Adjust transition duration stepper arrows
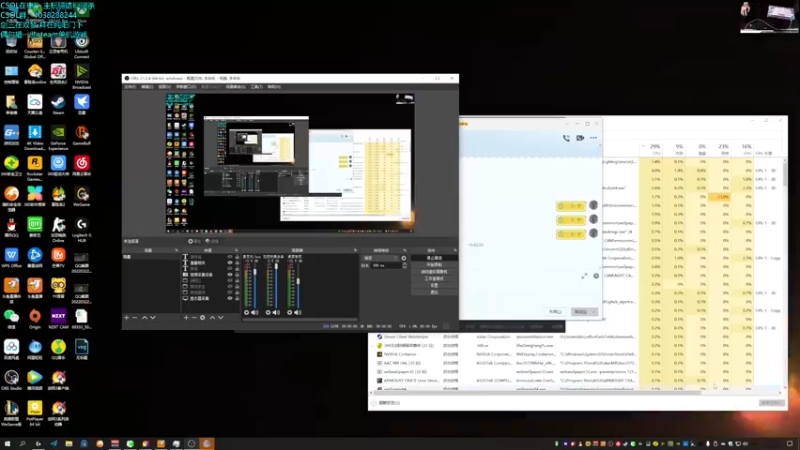This screenshot has width=800, height=450. pyautogui.click(x=405, y=265)
